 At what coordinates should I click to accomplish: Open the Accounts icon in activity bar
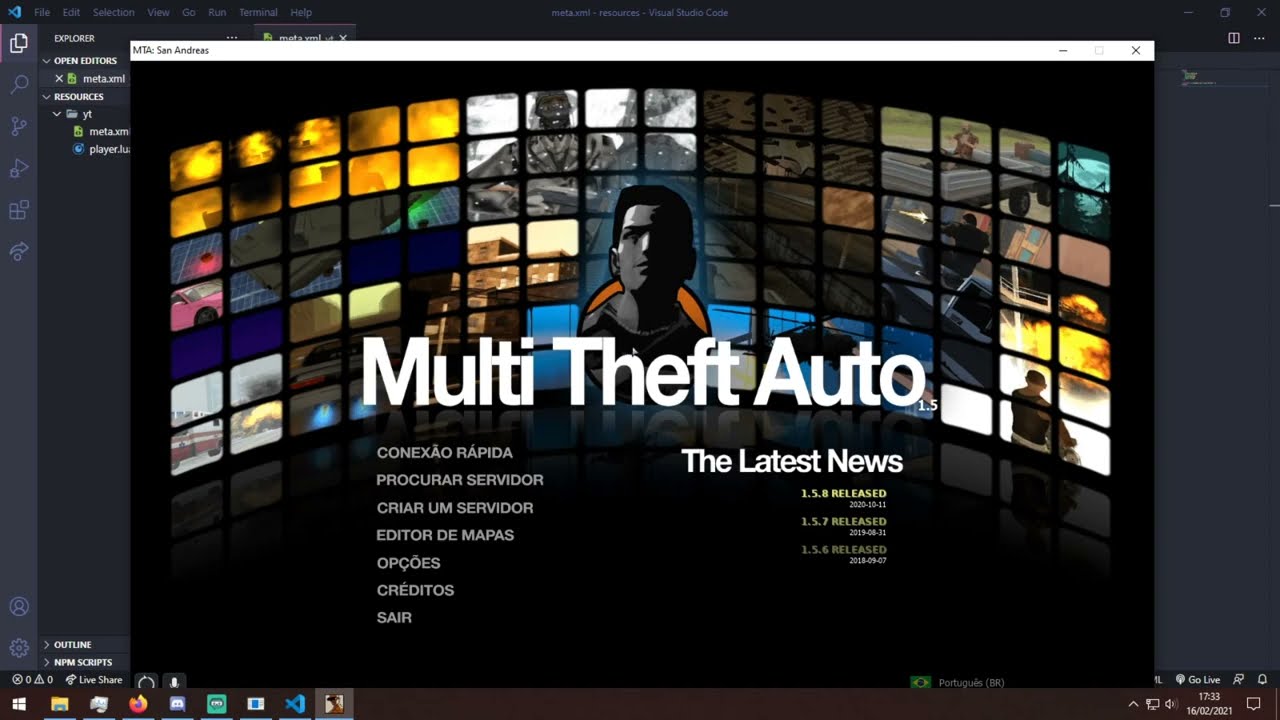point(19,607)
